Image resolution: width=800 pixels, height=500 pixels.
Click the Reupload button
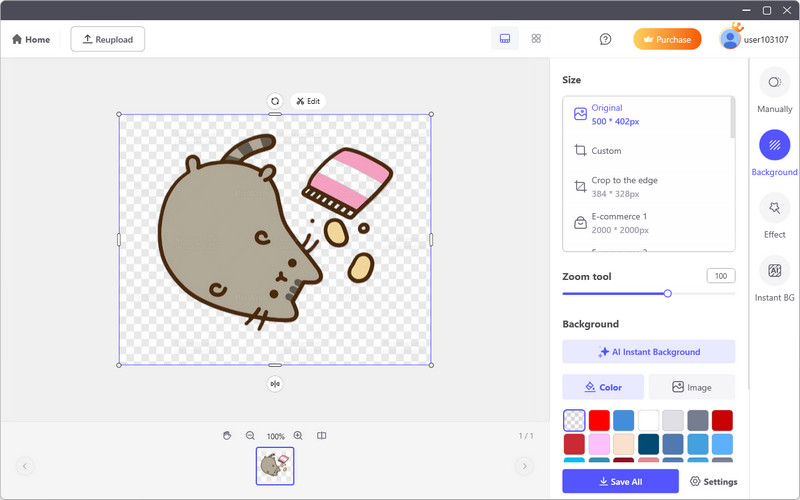point(108,39)
